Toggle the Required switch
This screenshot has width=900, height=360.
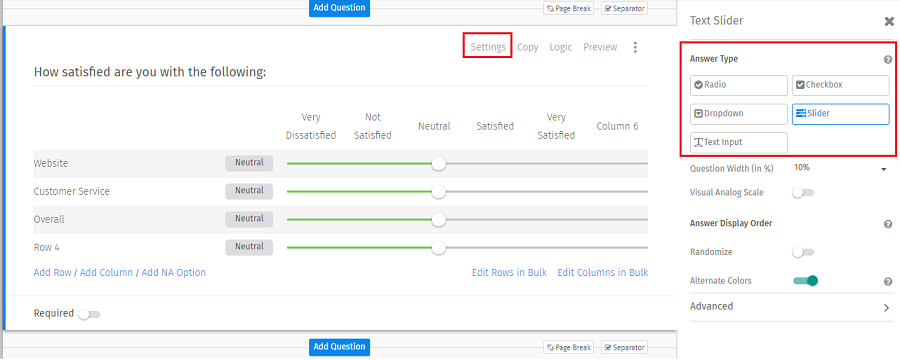[89, 314]
